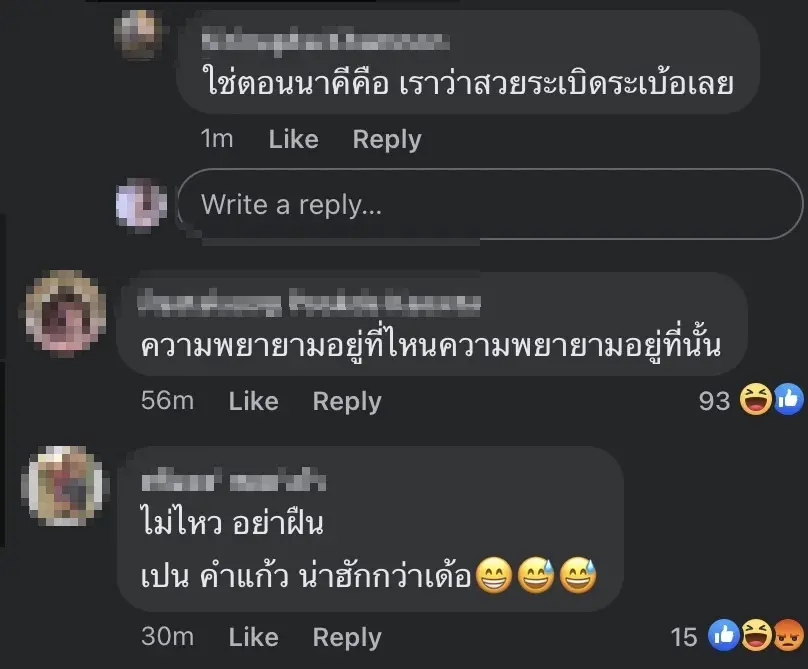Open the profile picture of the 1m commenter

pos(142,35)
